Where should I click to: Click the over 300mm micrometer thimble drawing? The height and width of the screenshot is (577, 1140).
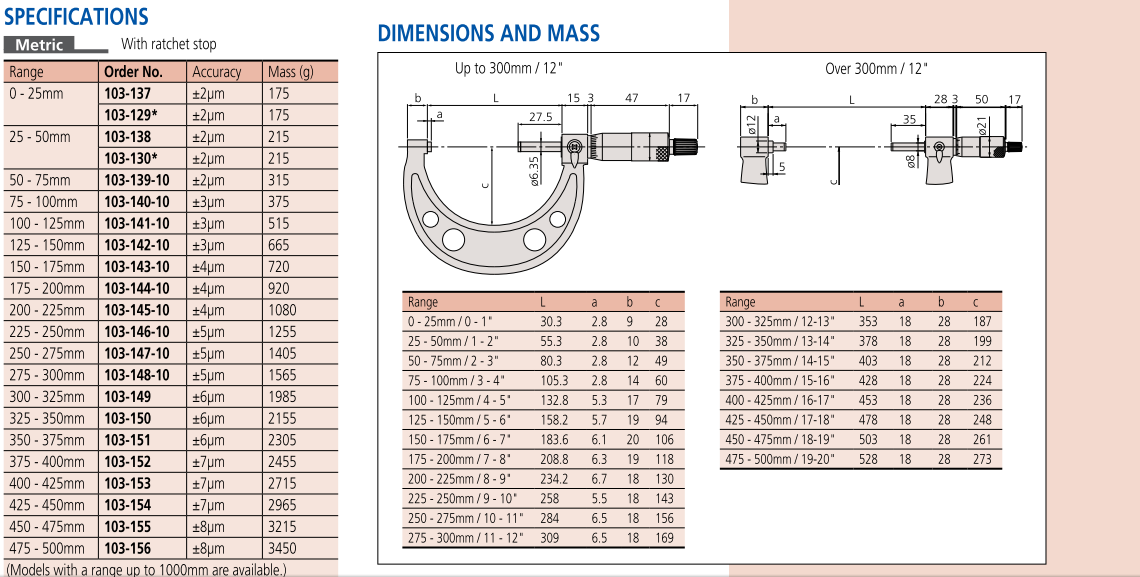click(970, 150)
